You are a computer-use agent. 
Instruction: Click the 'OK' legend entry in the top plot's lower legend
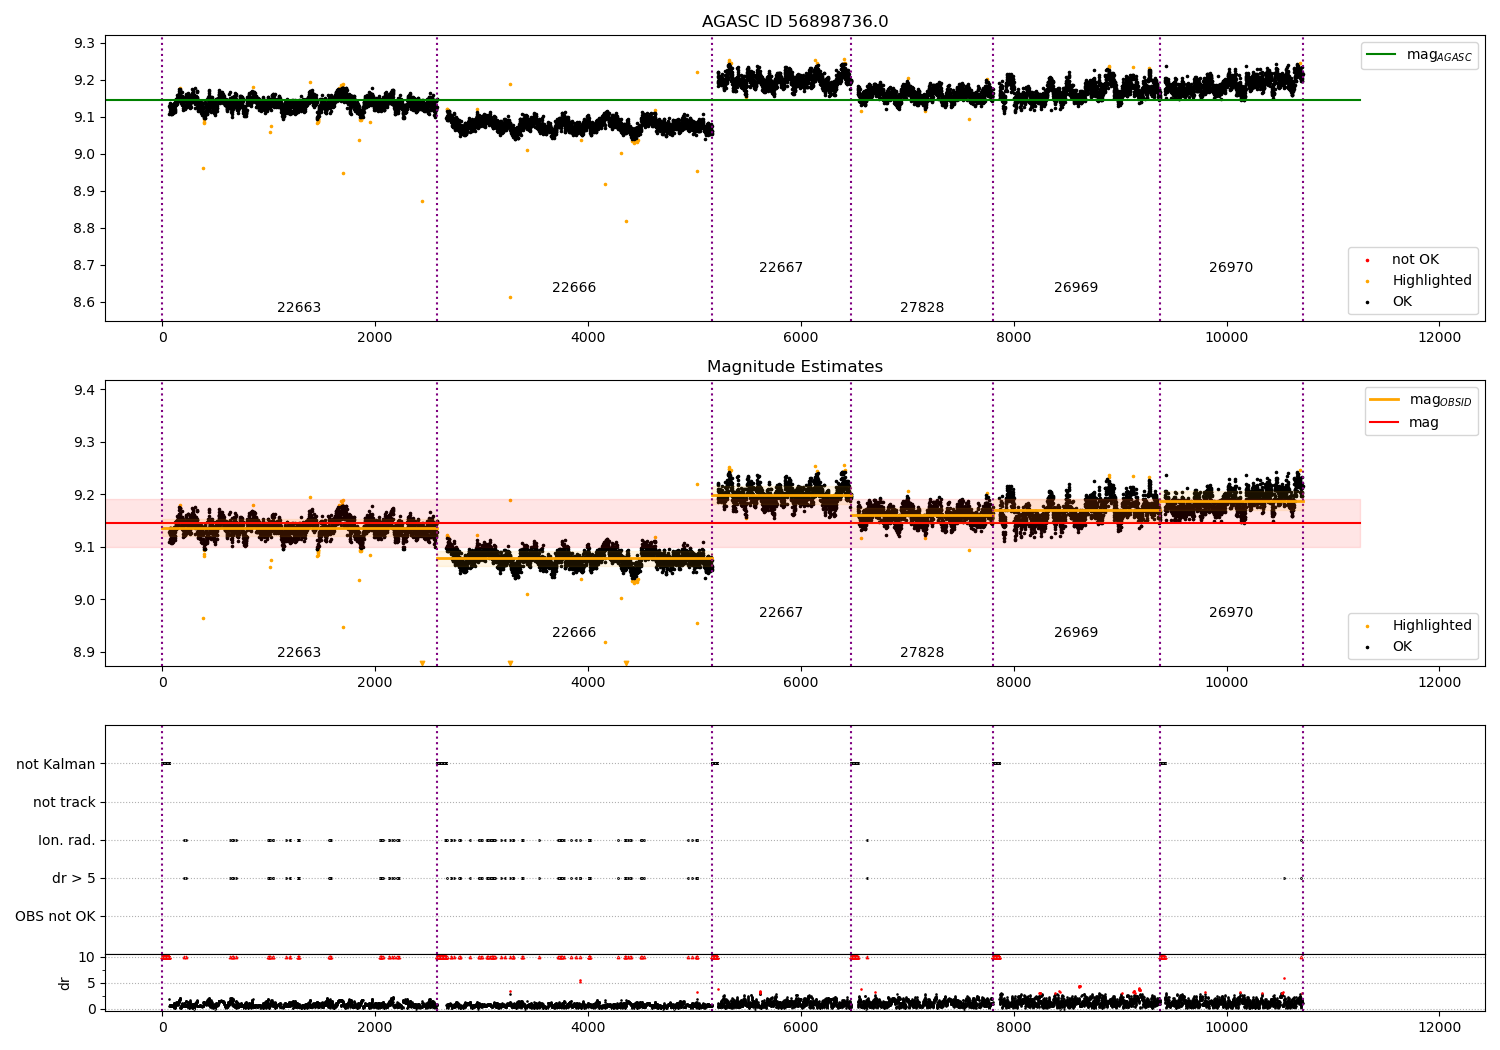(x=1402, y=302)
